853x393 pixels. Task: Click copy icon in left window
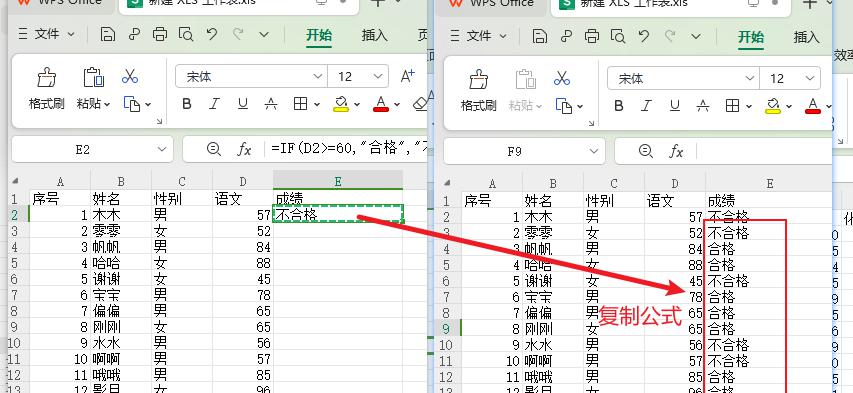pos(132,103)
